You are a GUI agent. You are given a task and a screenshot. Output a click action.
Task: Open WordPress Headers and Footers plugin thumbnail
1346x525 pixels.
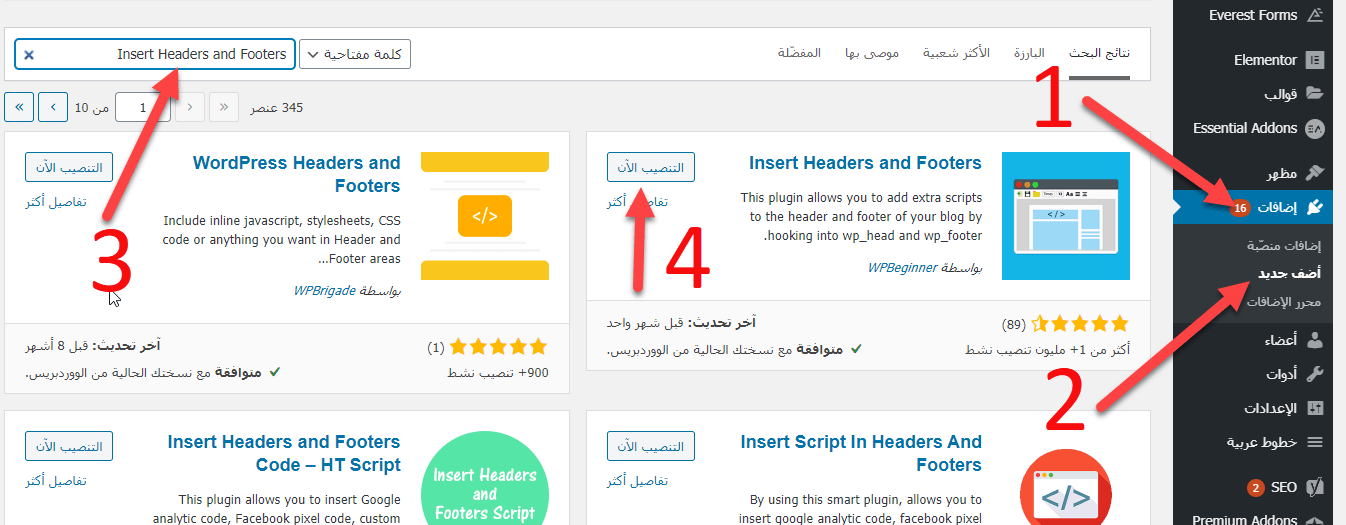click(485, 216)
